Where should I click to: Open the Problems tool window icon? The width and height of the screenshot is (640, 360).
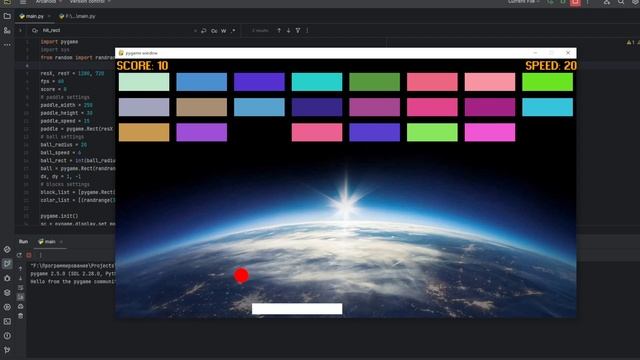pos(7,336)
